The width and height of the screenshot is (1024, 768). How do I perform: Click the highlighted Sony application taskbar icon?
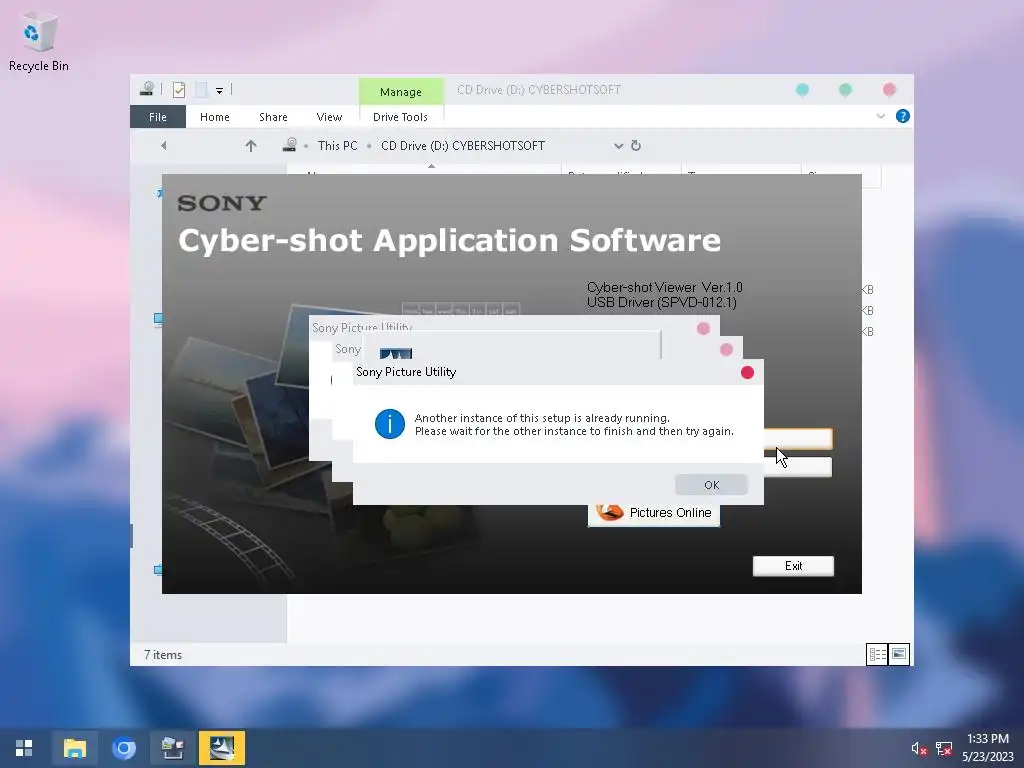(222, 748)
